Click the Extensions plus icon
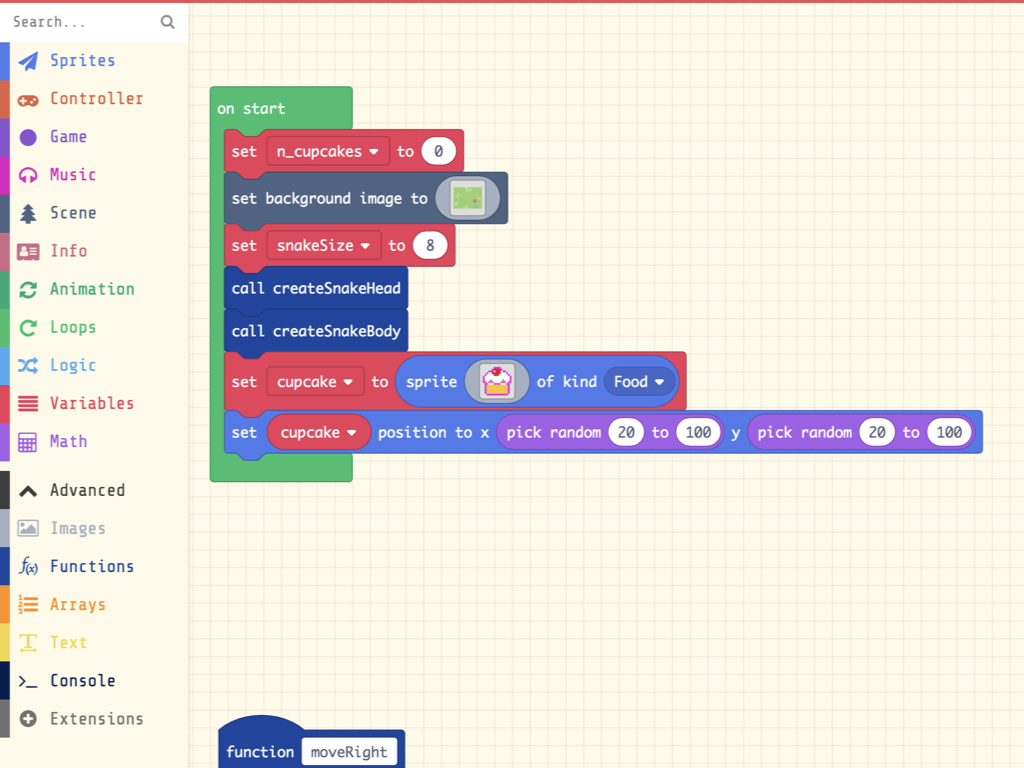Viewport: 1024px width, 768px height. click(28, 719)
